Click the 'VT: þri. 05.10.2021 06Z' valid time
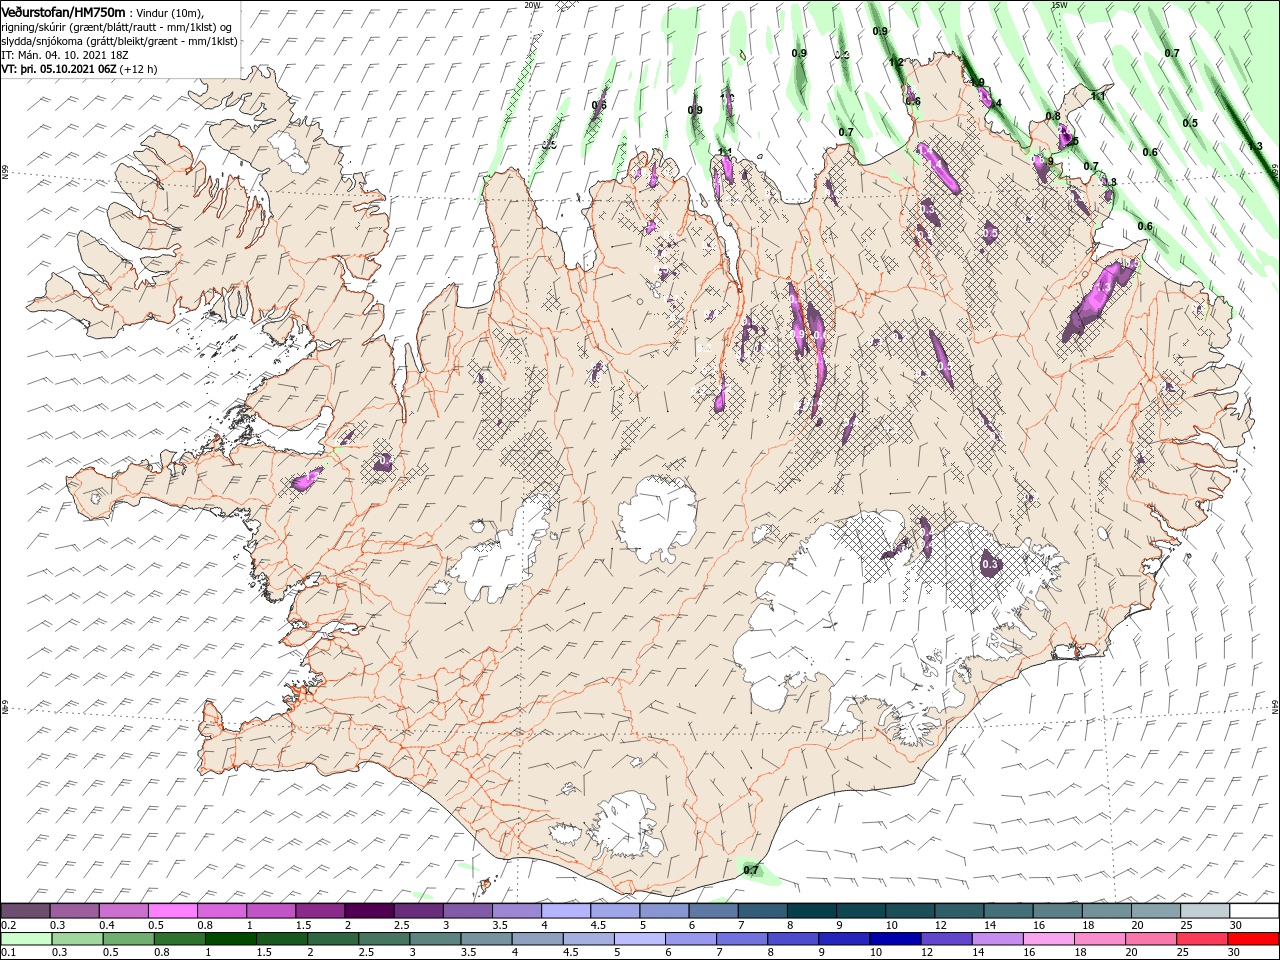This screenshot has width=1280, height=960. click(59, 69)
